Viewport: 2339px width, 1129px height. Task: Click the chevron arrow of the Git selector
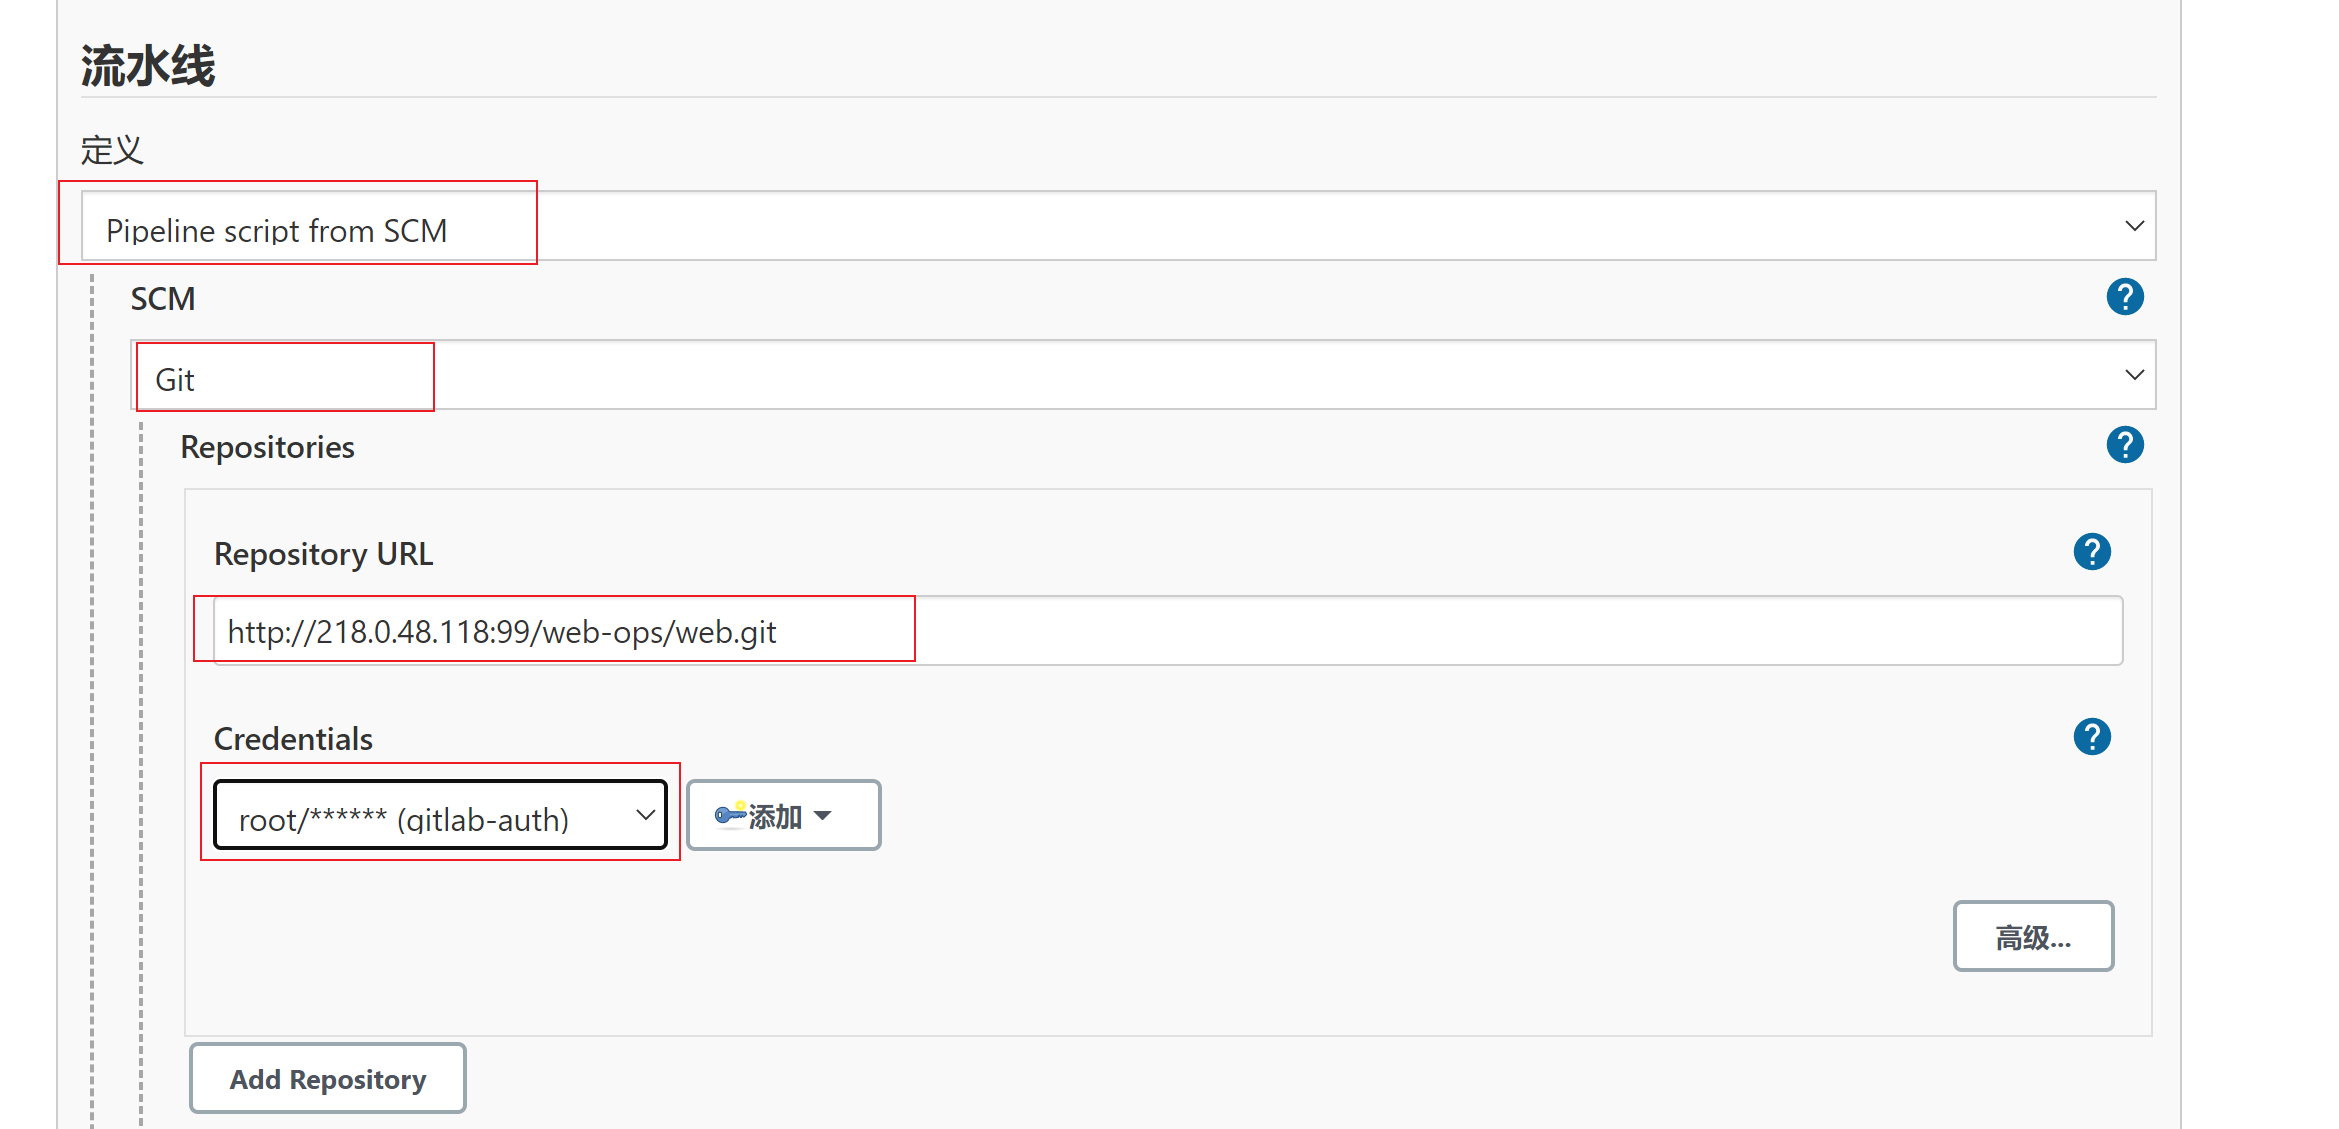click(x=2134, y=375)
